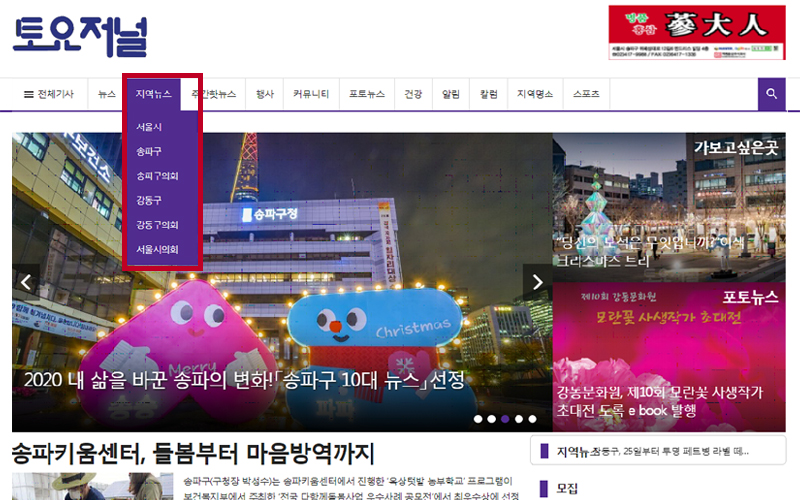Select 서울시의회 in the dropdown

(x=157, y=249)
